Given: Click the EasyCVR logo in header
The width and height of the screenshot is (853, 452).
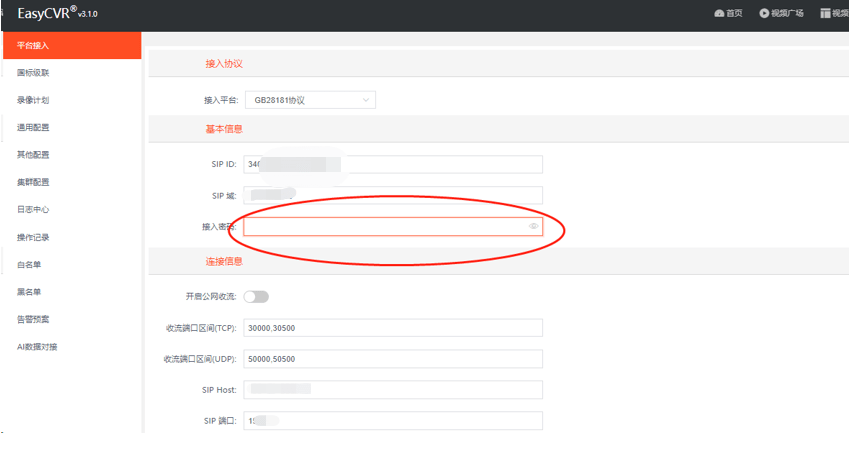Looking at the screenshot, I should 57,13.
